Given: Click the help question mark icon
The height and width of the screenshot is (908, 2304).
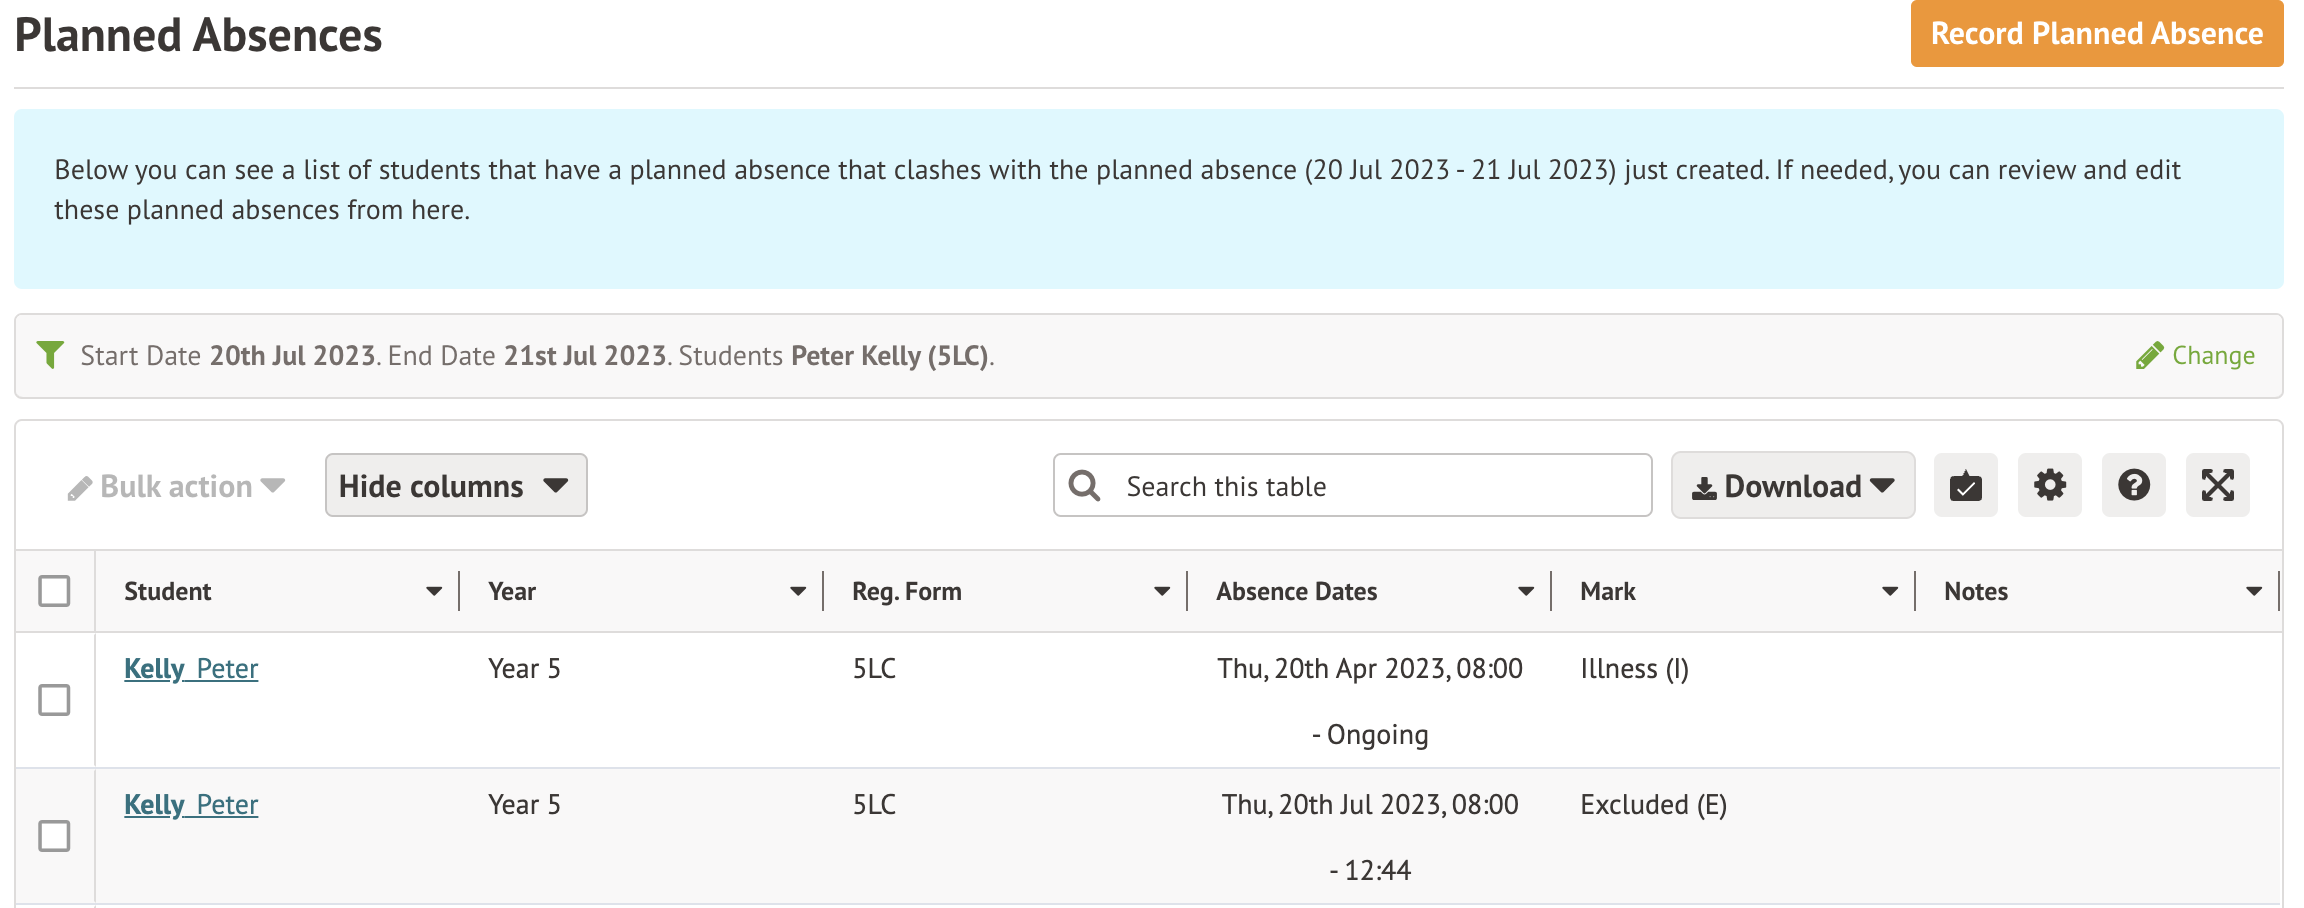Looking at the screenshot, I should tap(2133, 486).
